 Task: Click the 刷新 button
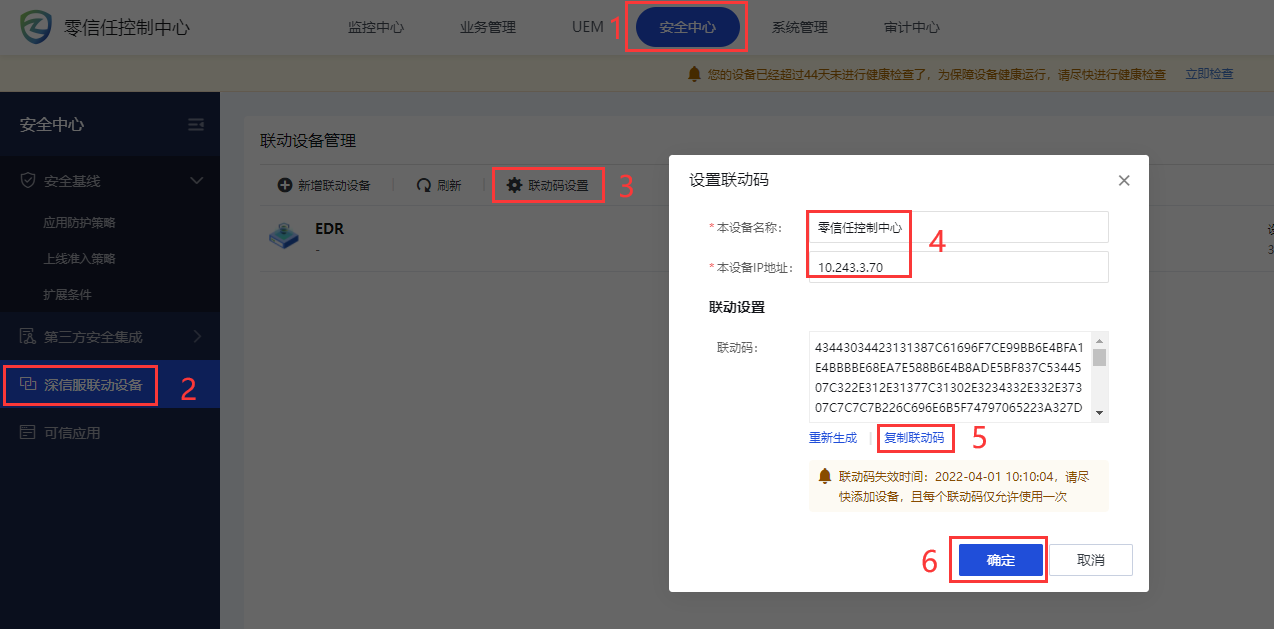click(439, 185)
